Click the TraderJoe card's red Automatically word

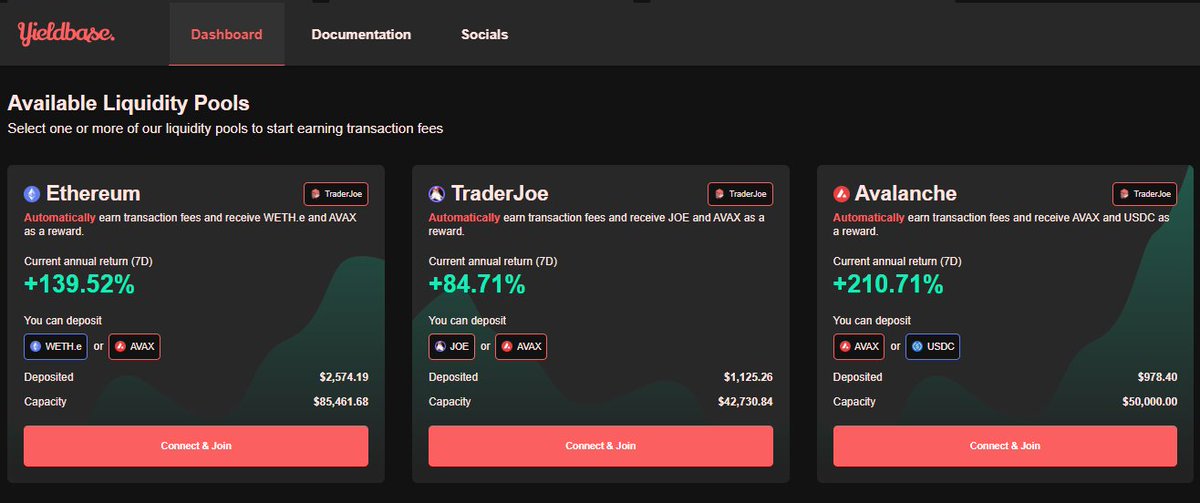coord(464,217)
